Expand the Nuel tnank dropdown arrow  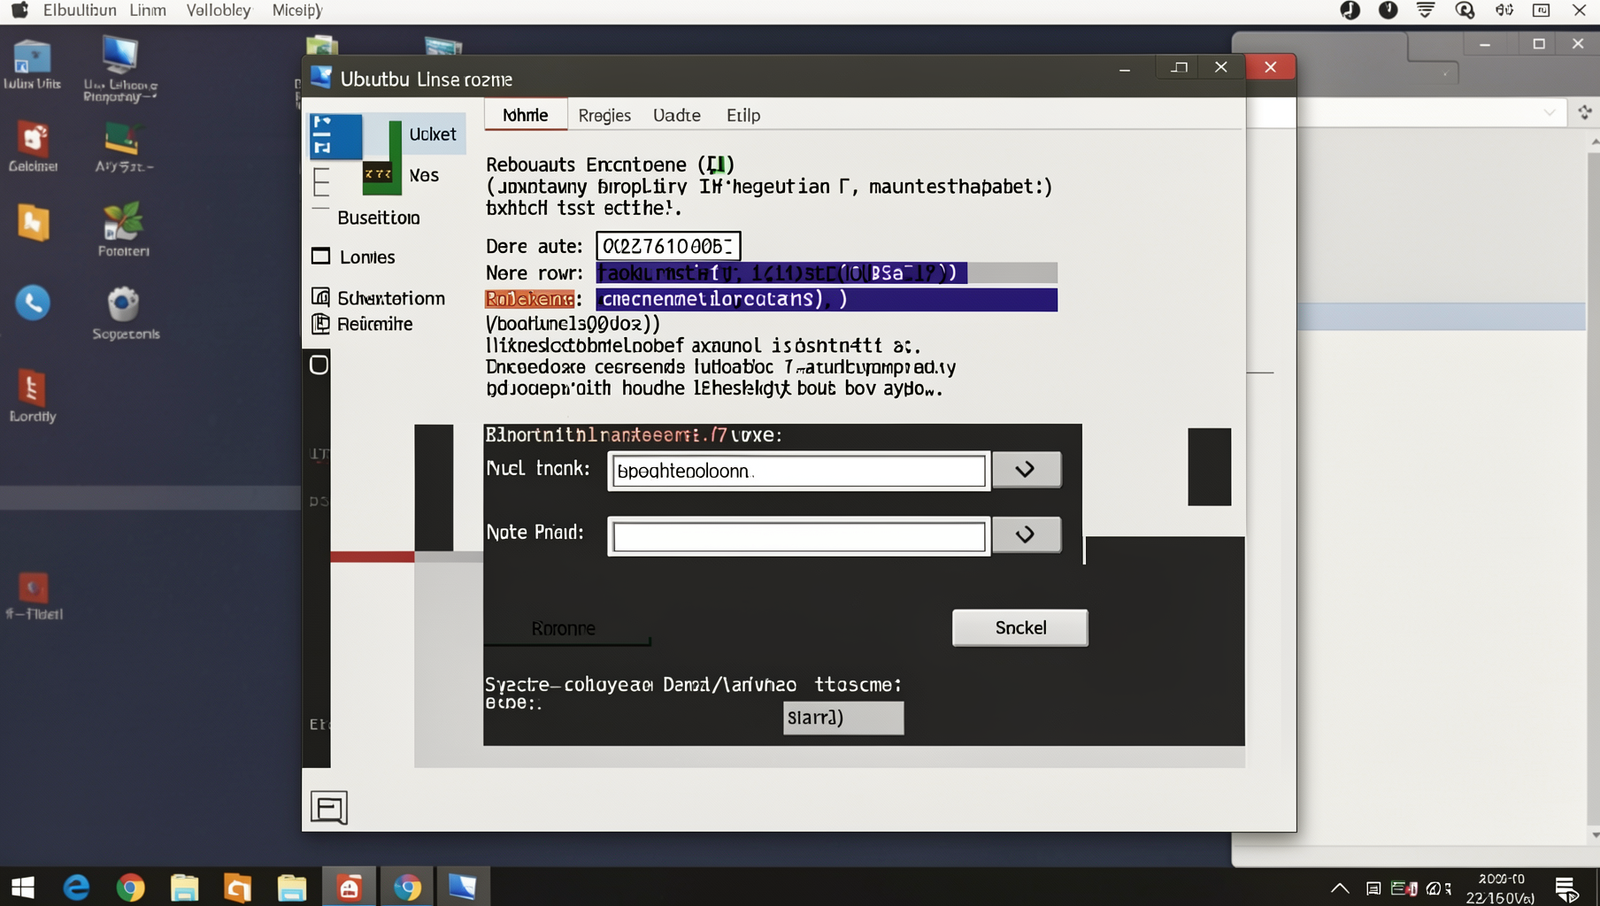[x=1026, y=469]
